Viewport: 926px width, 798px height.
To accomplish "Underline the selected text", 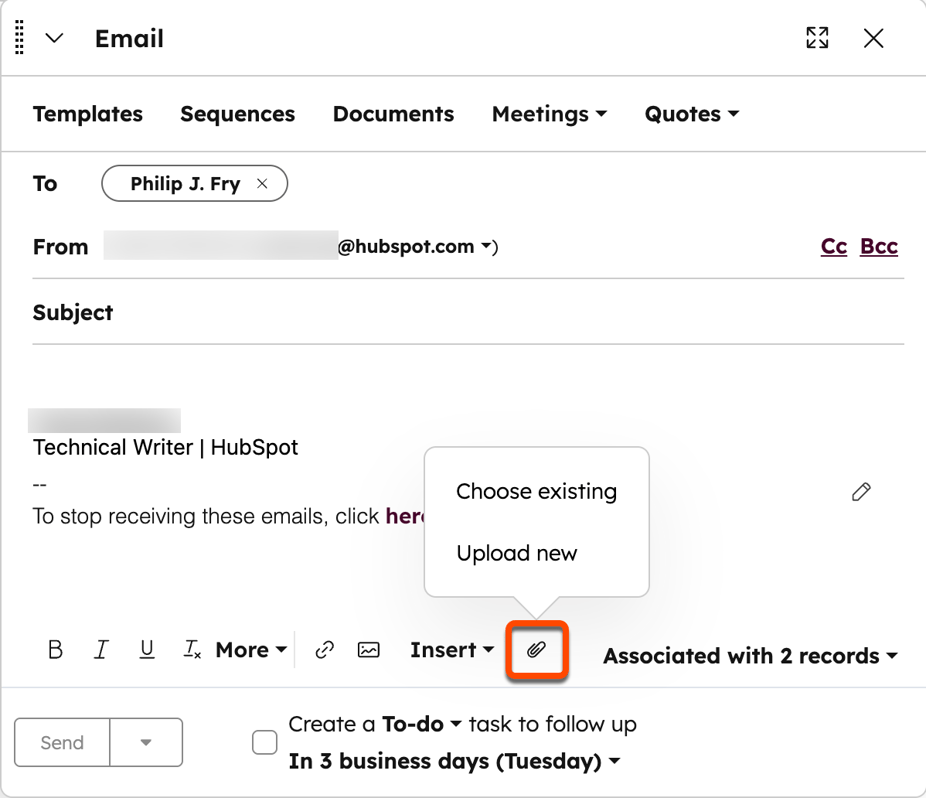I will (x=147, y=649).
